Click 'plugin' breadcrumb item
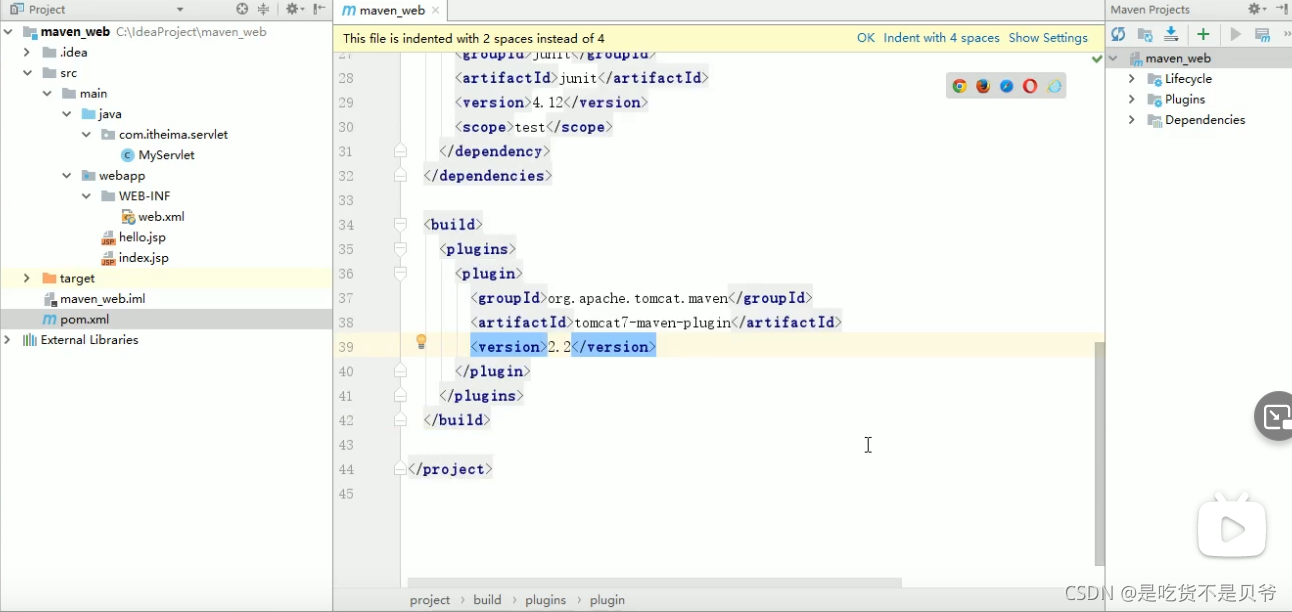This screenshot has width=1292, height=612. pyautogui.click(x=607, y=600)
